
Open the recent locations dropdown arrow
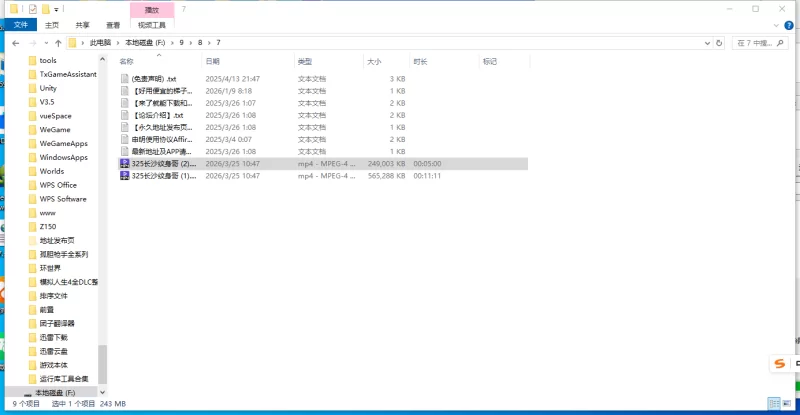(x=46, y=43)
